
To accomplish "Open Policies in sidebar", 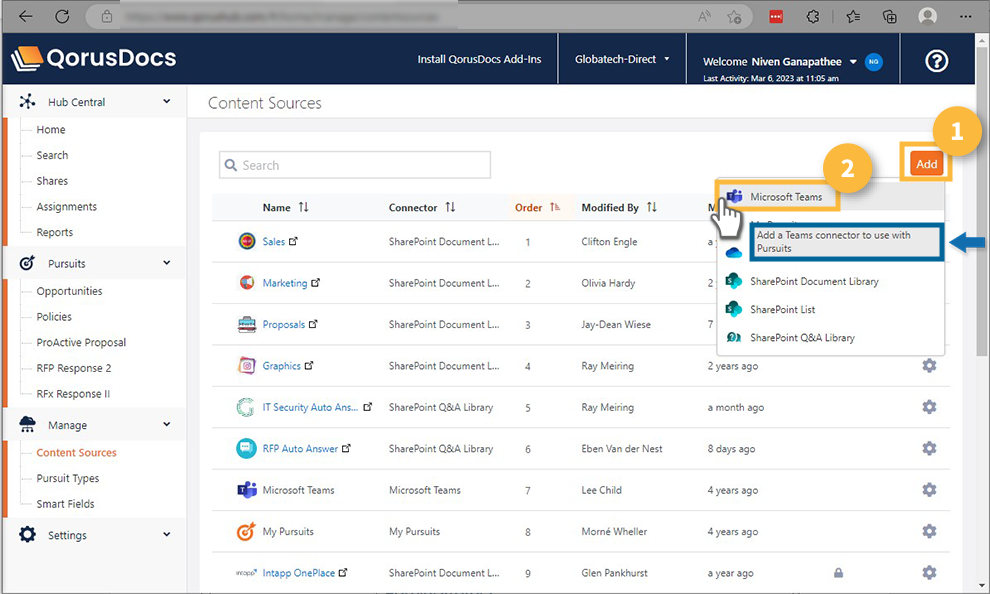I will 54,317.
